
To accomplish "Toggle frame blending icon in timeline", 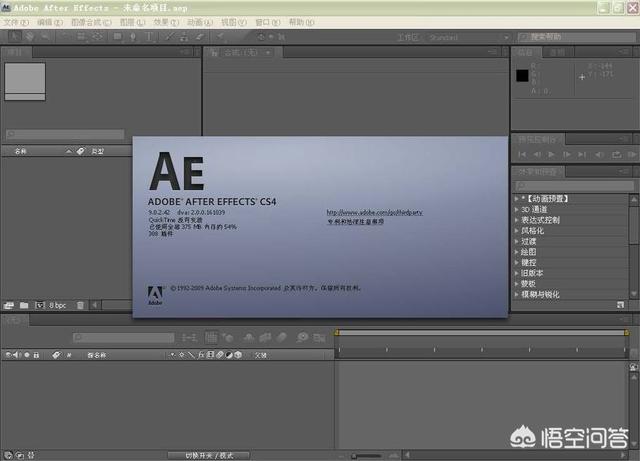I will point(265,337).
